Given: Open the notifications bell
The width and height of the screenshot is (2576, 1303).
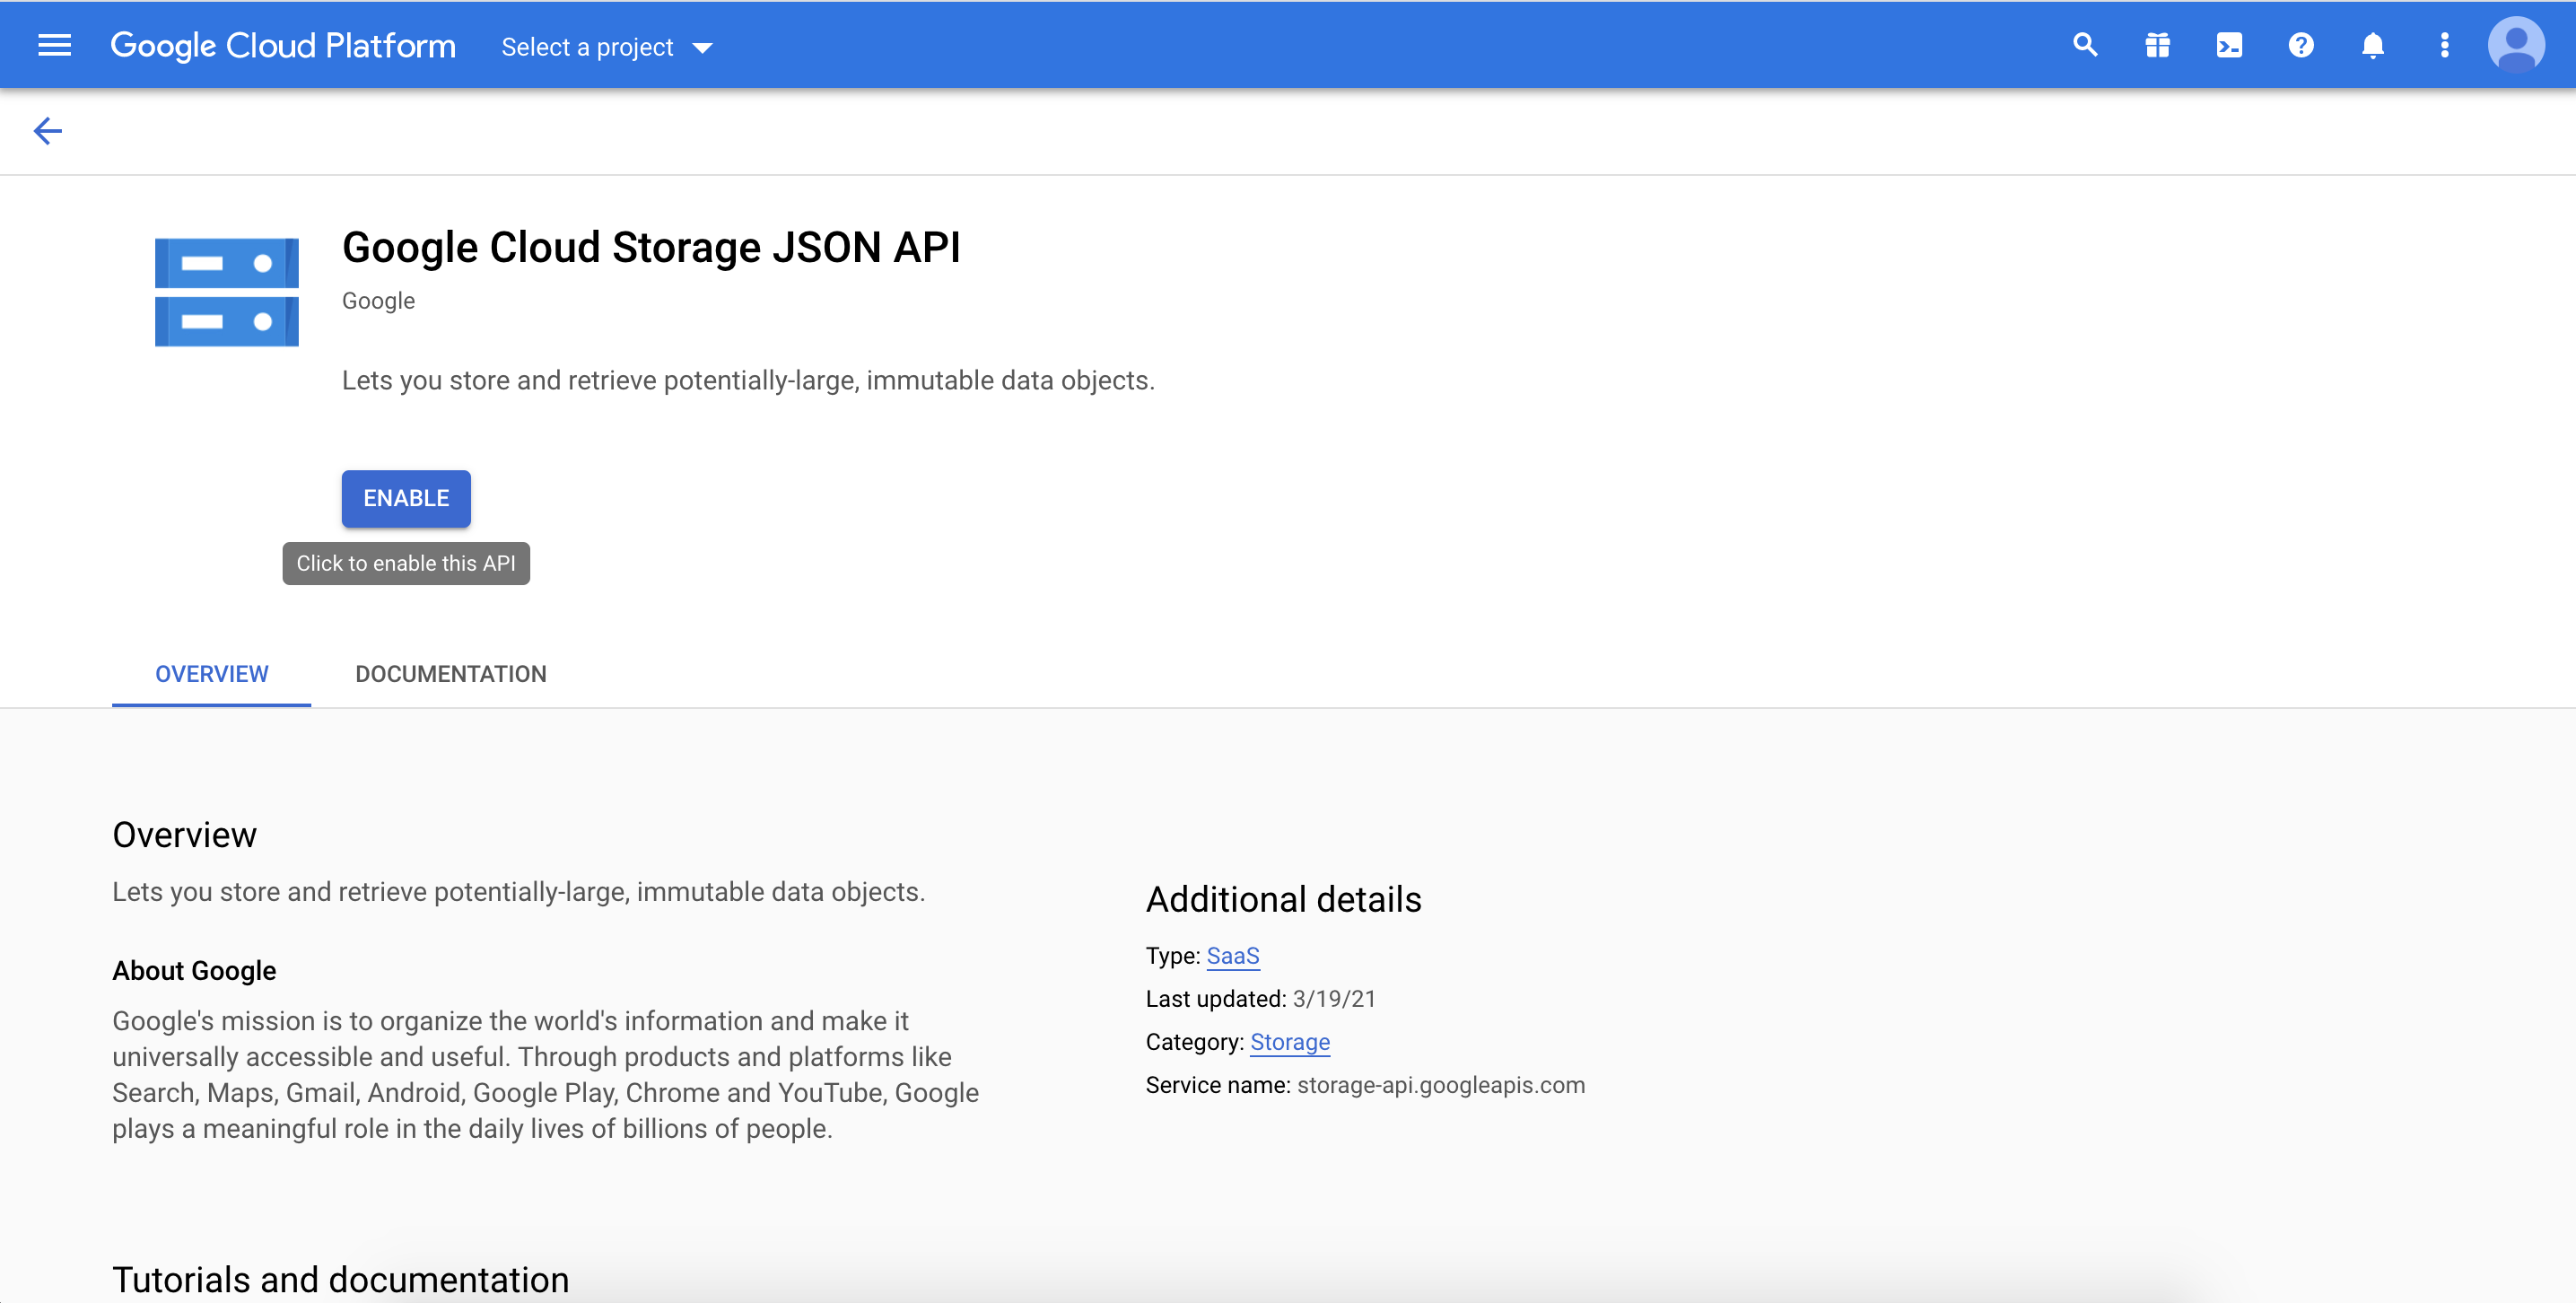Looking at the screenshot, I should coord(2373,45).
